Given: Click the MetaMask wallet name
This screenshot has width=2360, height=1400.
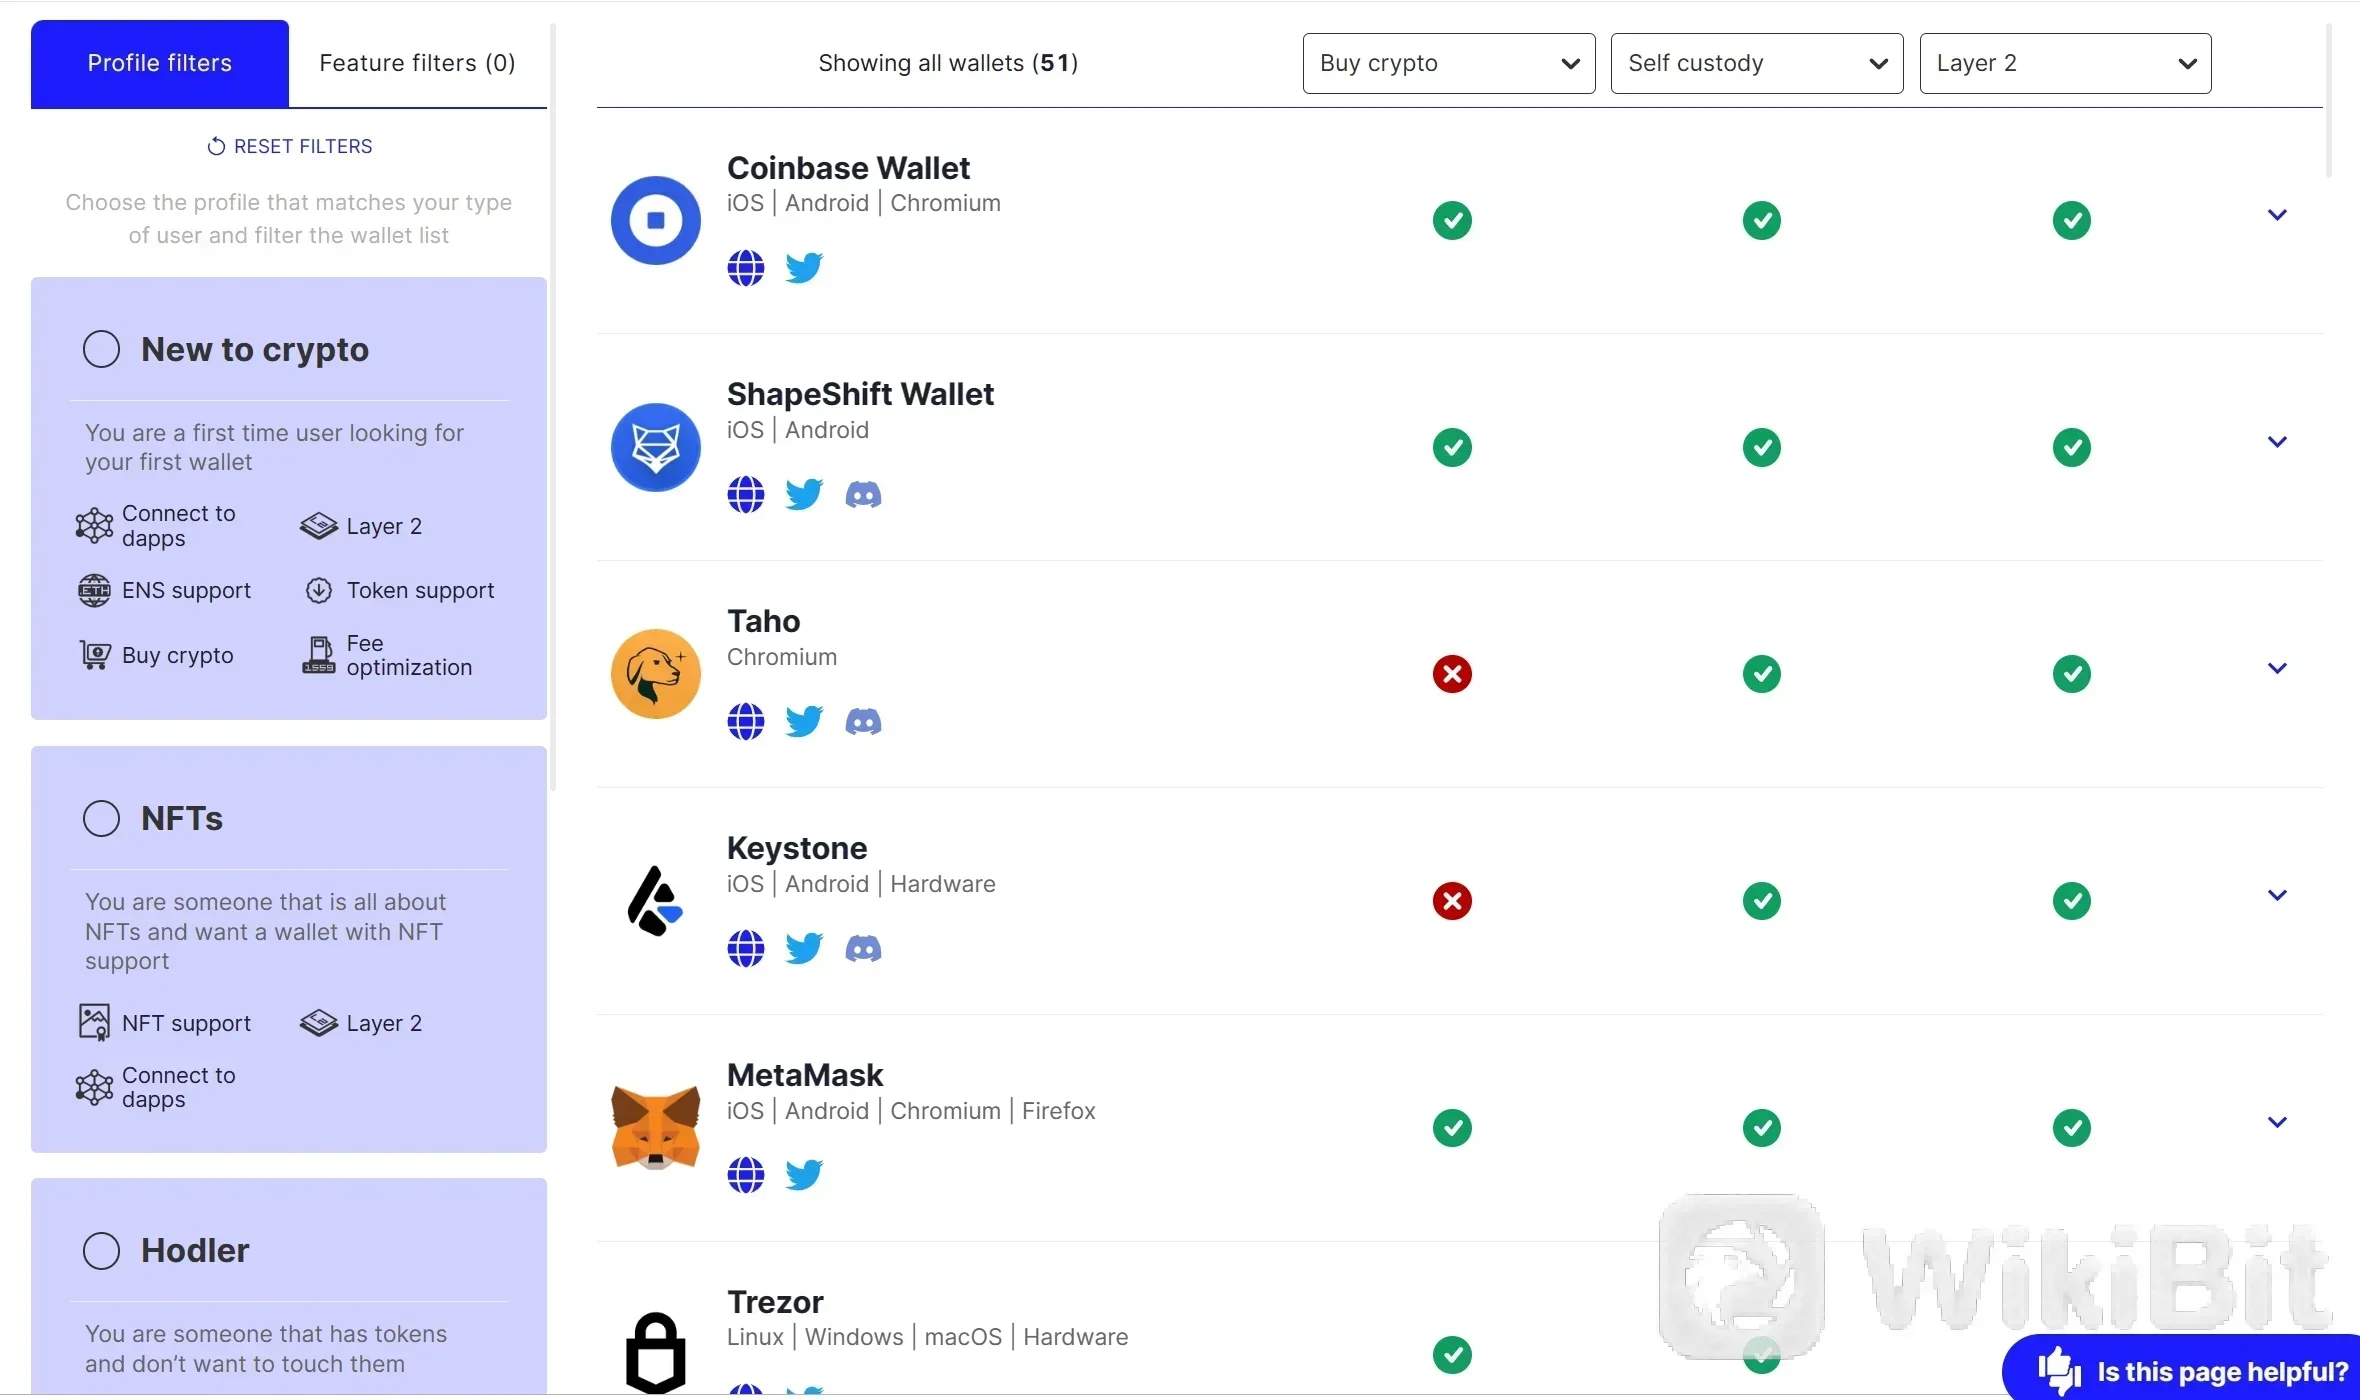Looking at the screenshot, I should pyautogui.click(x=805, y=1076).
